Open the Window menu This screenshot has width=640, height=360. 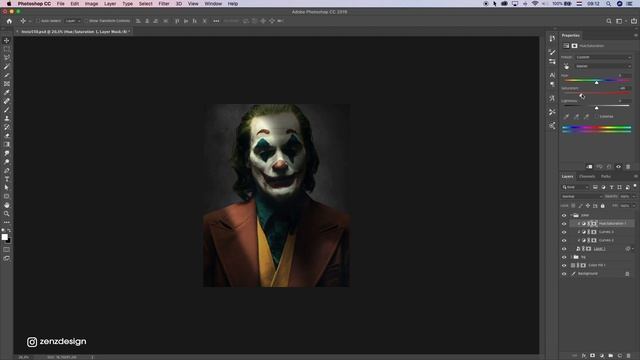tap(213, 4)
